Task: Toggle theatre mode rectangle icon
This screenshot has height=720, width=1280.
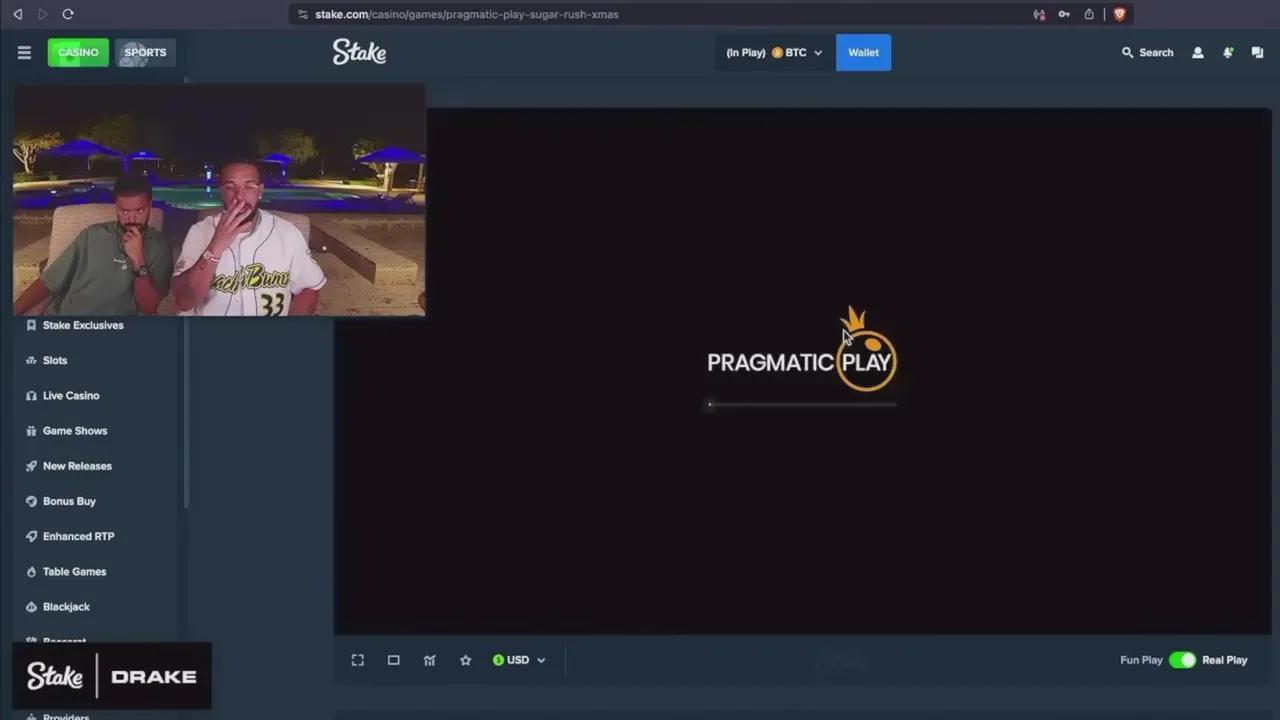Action: coord(393,660)
